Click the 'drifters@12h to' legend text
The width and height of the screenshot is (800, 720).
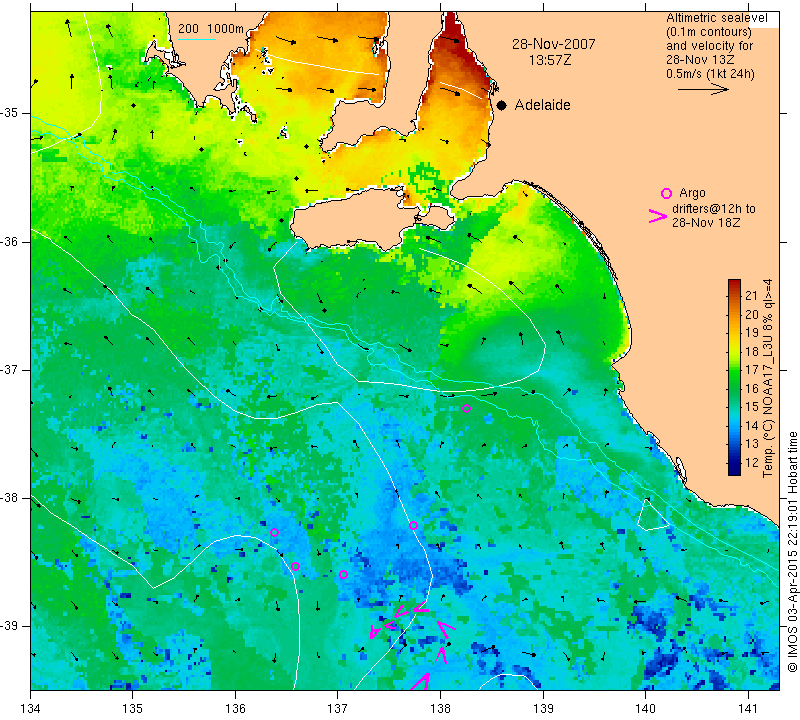coord(714,209)
